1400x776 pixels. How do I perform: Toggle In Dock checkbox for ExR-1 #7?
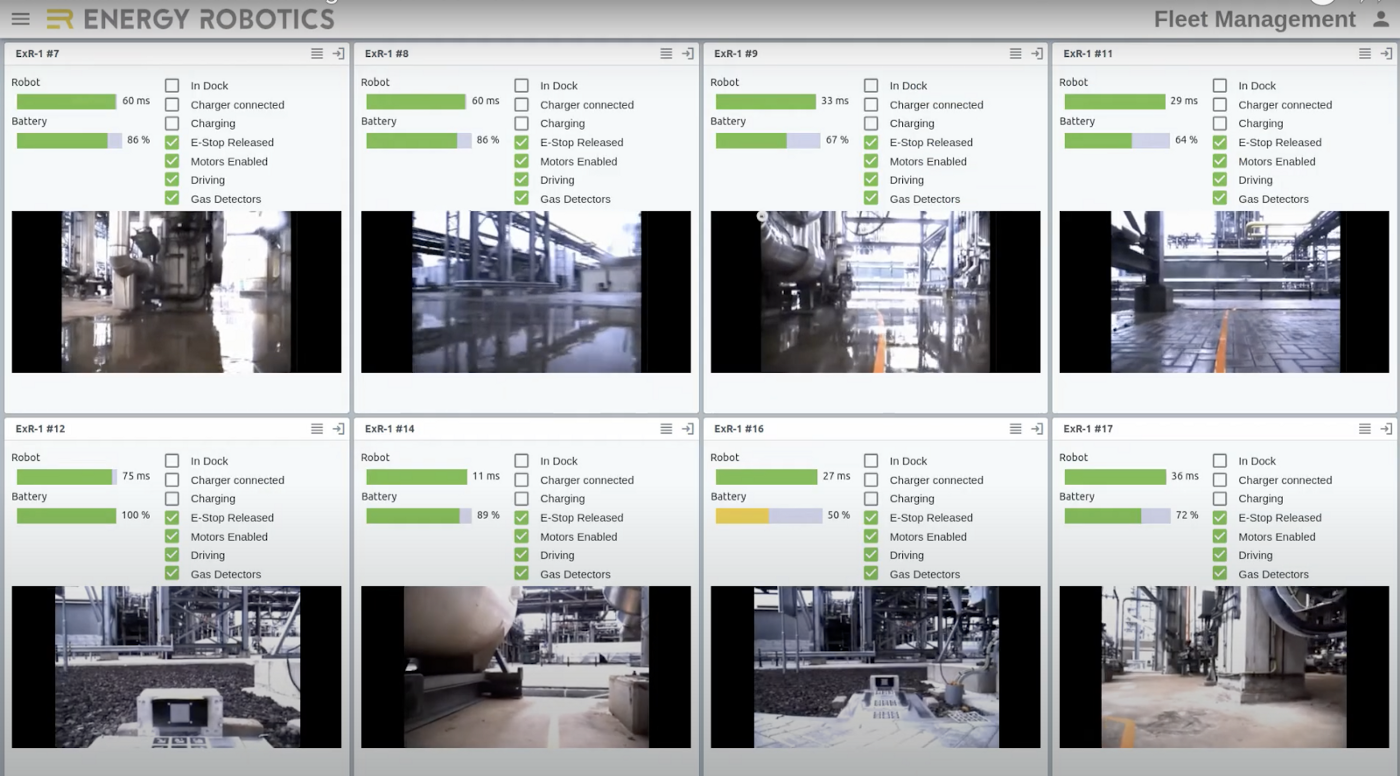click(x=172, y=86)
